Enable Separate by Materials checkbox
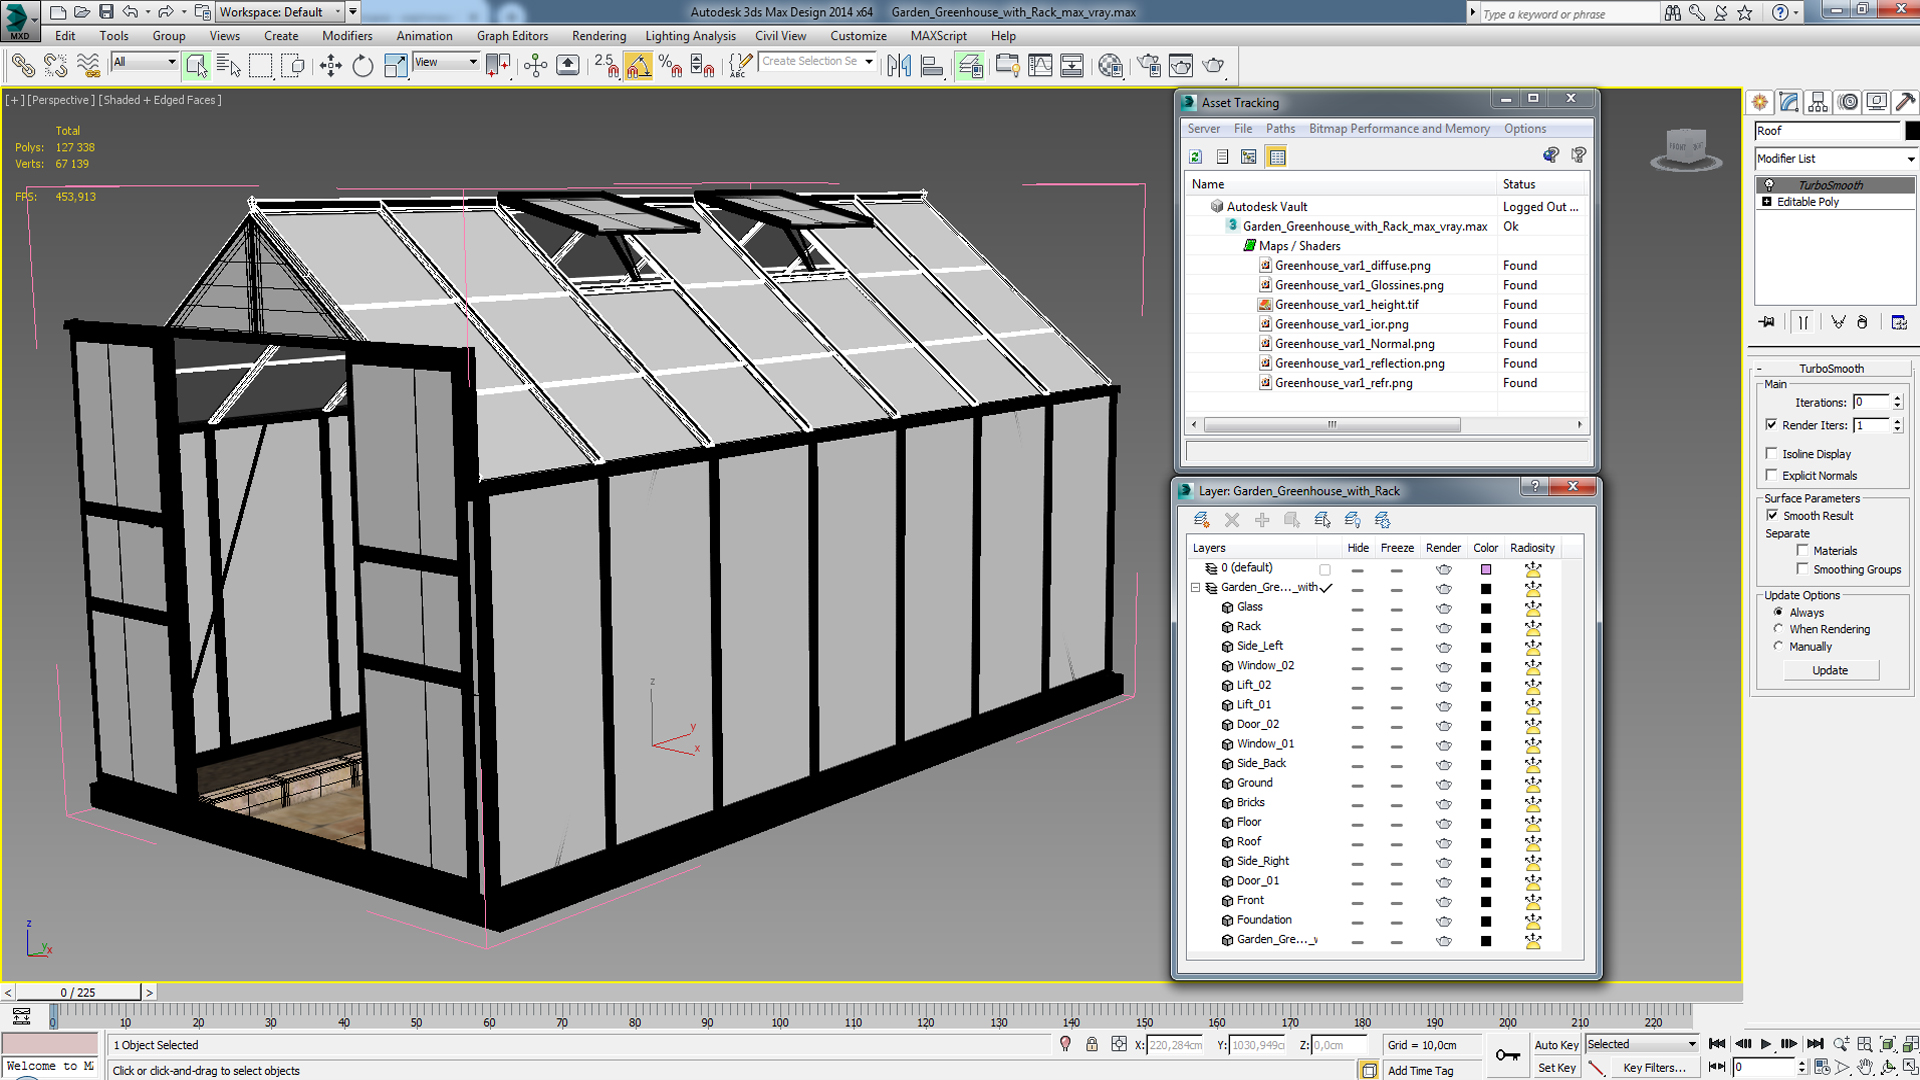1920x1080 pixels. coord(1803,551)
